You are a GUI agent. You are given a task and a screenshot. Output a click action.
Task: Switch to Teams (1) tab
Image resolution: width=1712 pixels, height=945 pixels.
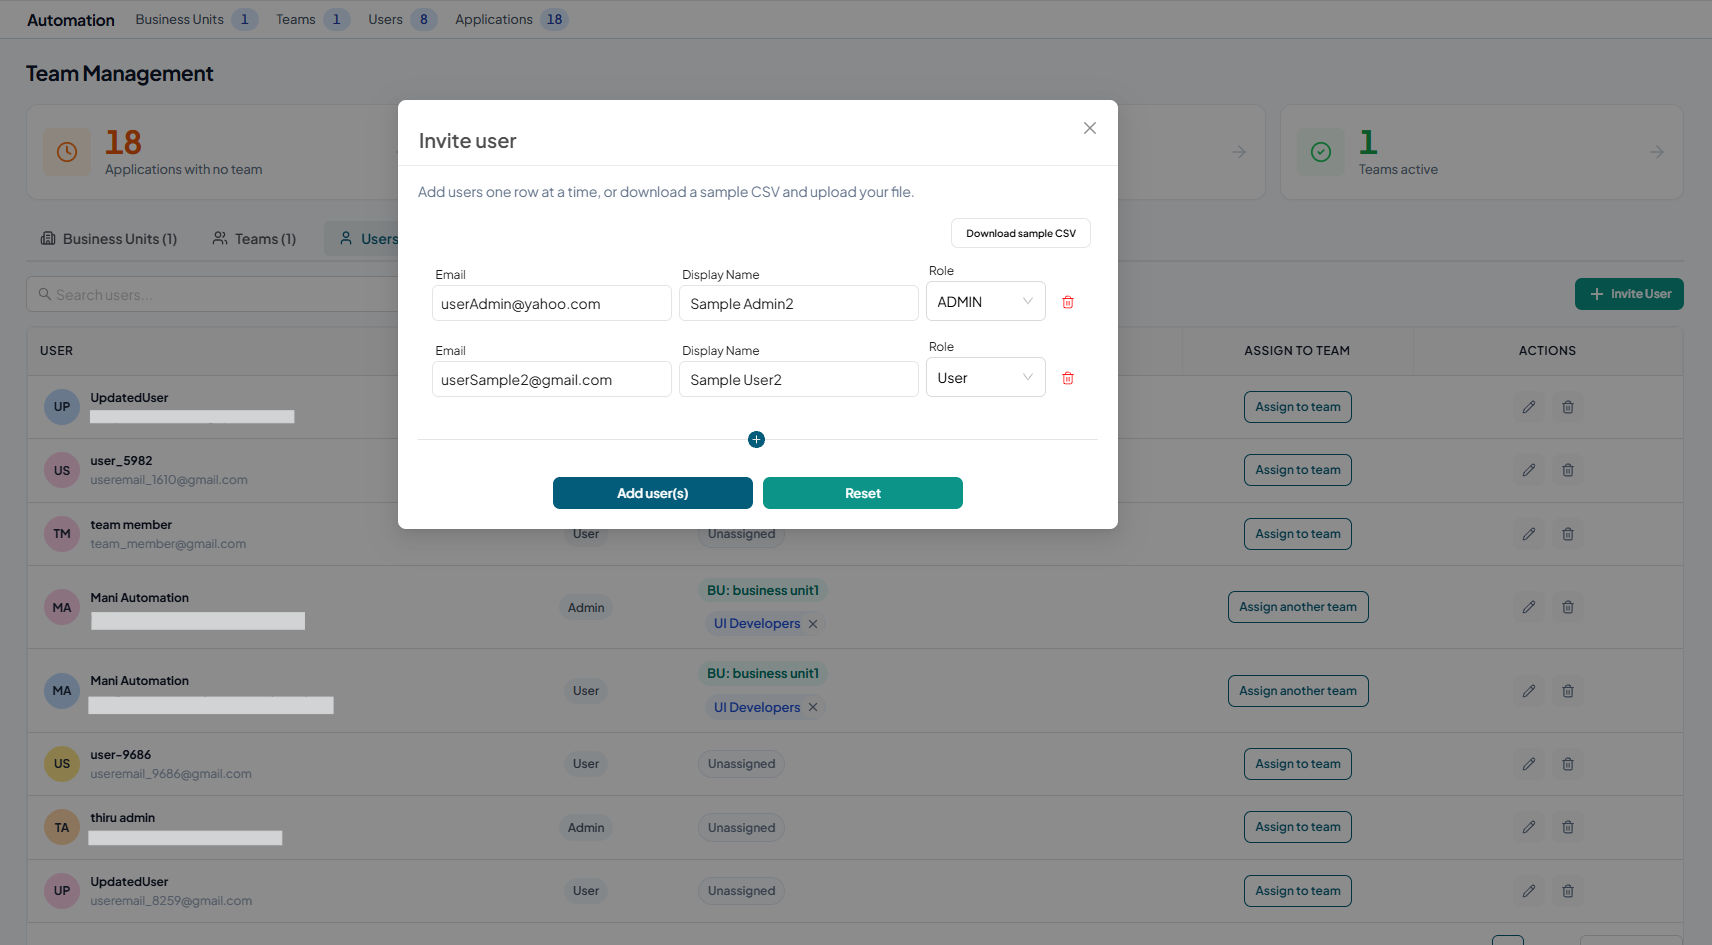(x=255, y=239)
